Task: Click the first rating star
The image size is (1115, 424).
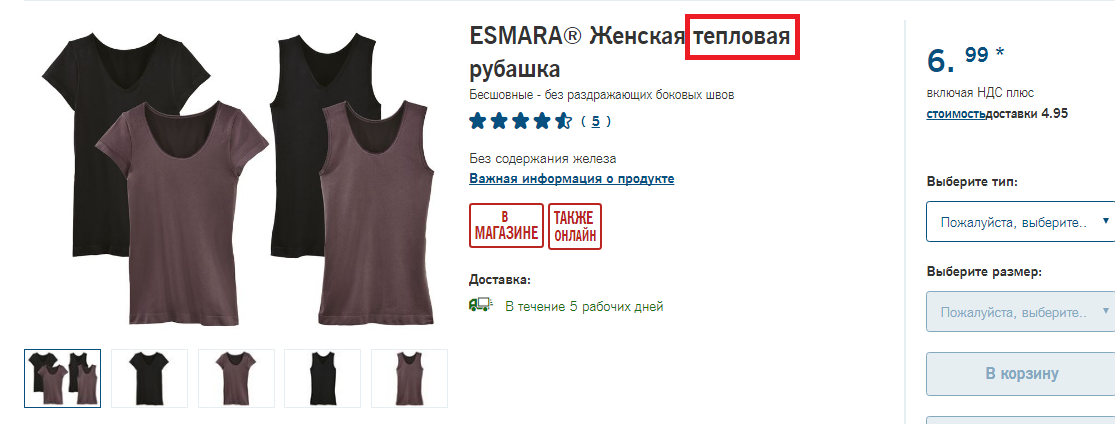Action: (x=477, y=121)
